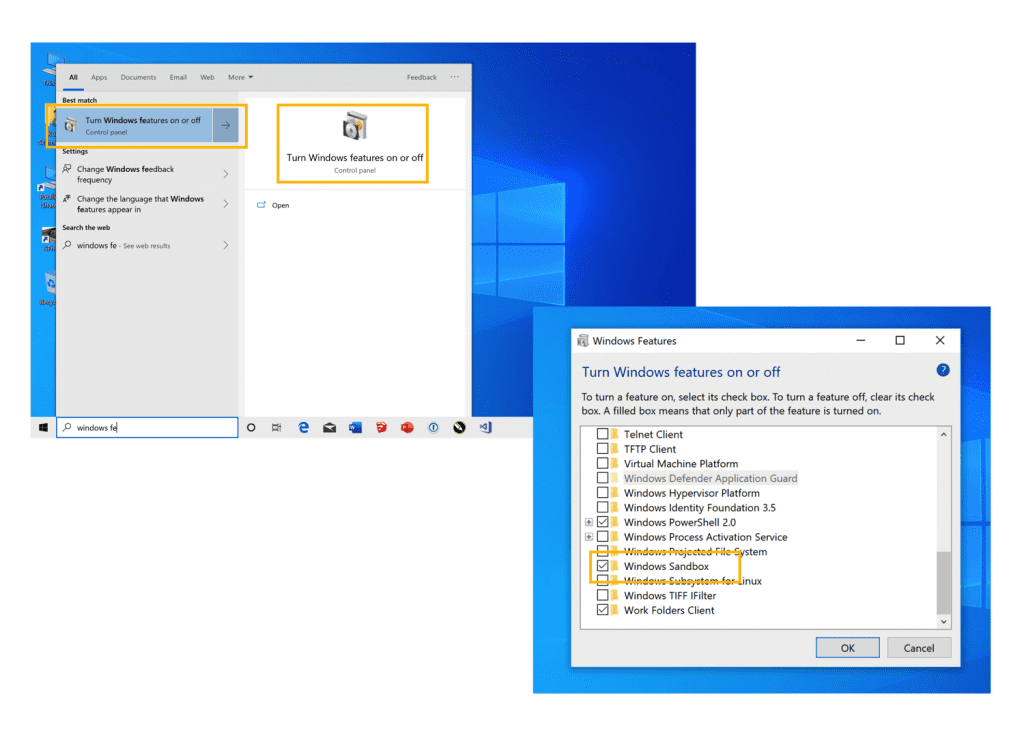
Task: Open the More dropdown in search filters
Action: coord(240,77)
